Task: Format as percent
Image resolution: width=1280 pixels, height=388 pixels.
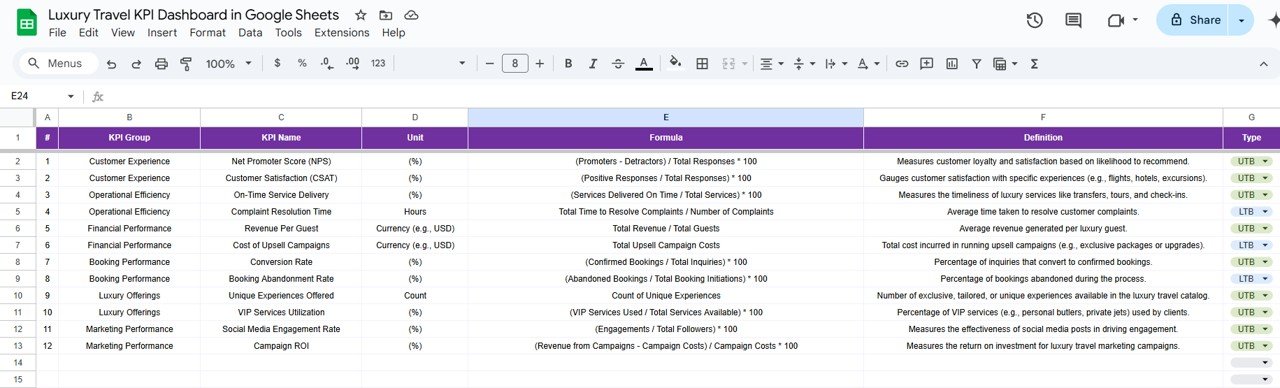Action: 302,63
